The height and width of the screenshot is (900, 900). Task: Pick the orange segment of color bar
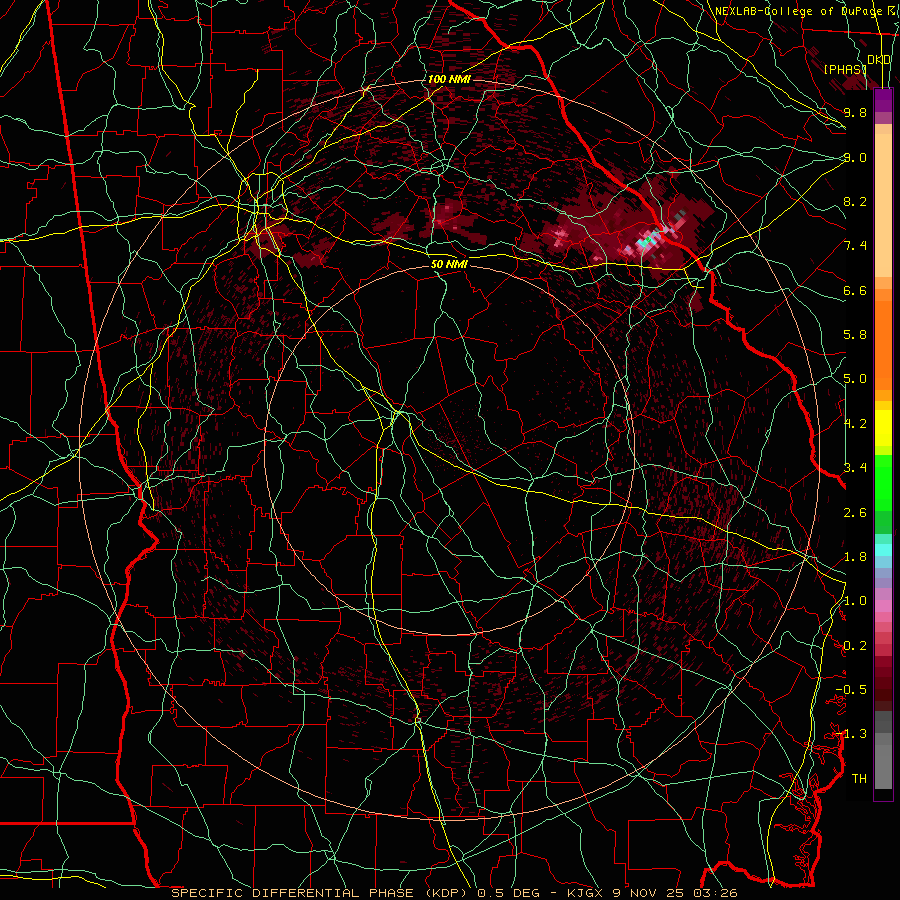pyautogui.click(x=883, y=344)
